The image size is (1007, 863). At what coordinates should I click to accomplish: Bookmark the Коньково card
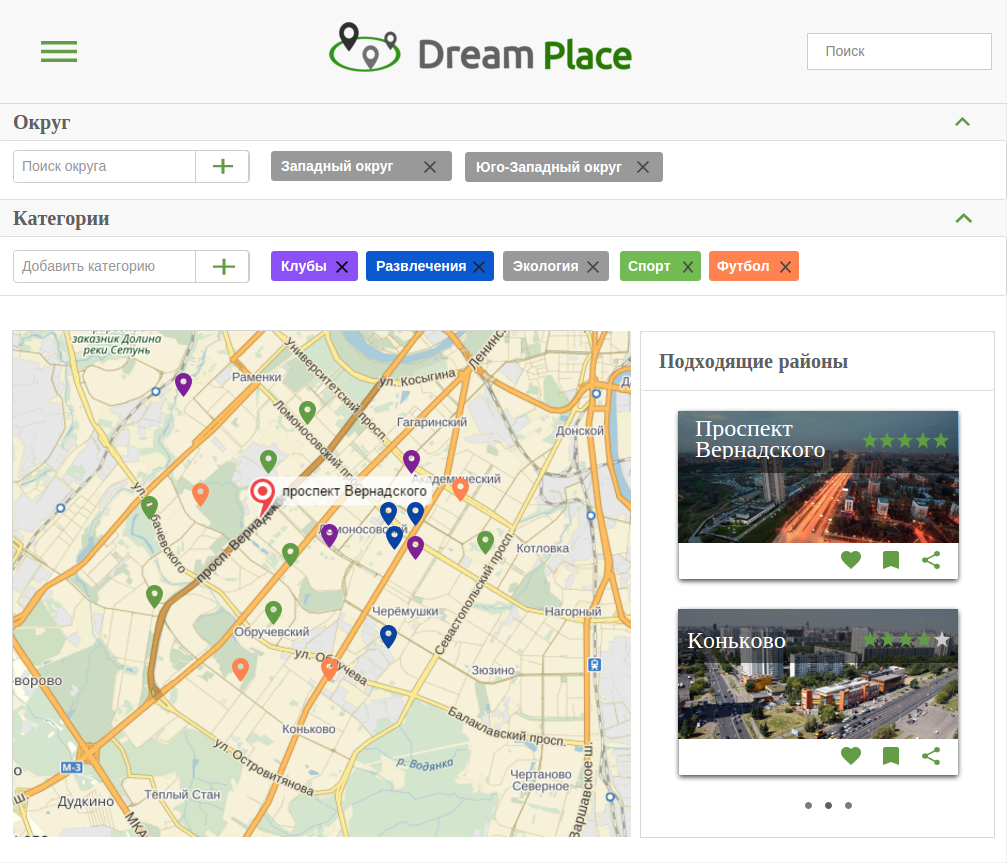(891, 756)
